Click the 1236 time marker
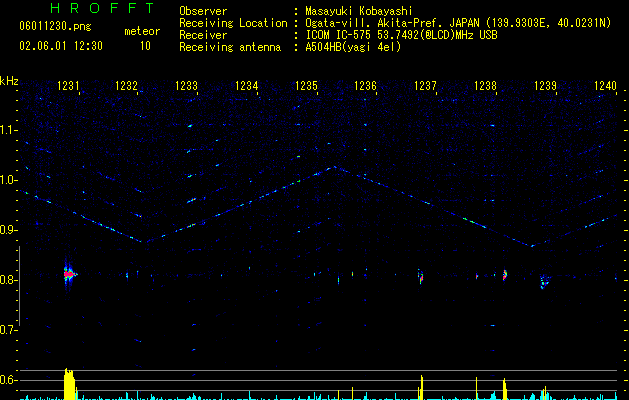This screenshot has width=629, height=400. pyautogui.click(x=366, y=86)
